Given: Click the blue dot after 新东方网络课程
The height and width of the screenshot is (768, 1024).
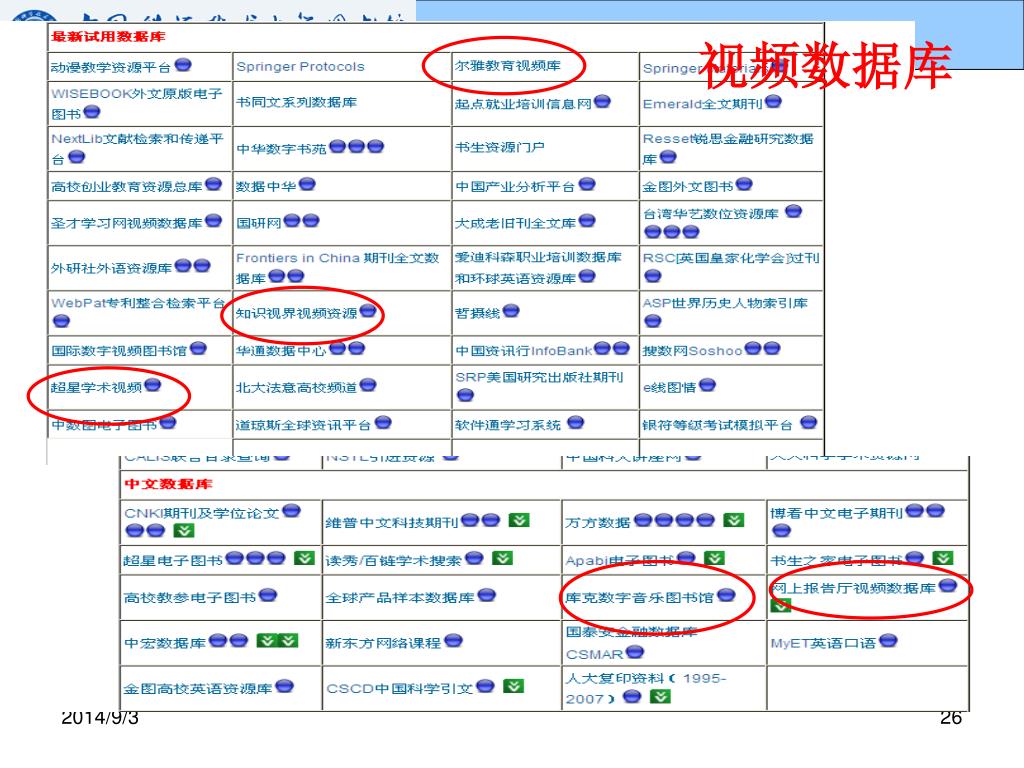Looking at the screenshot, I should (453, 641).
